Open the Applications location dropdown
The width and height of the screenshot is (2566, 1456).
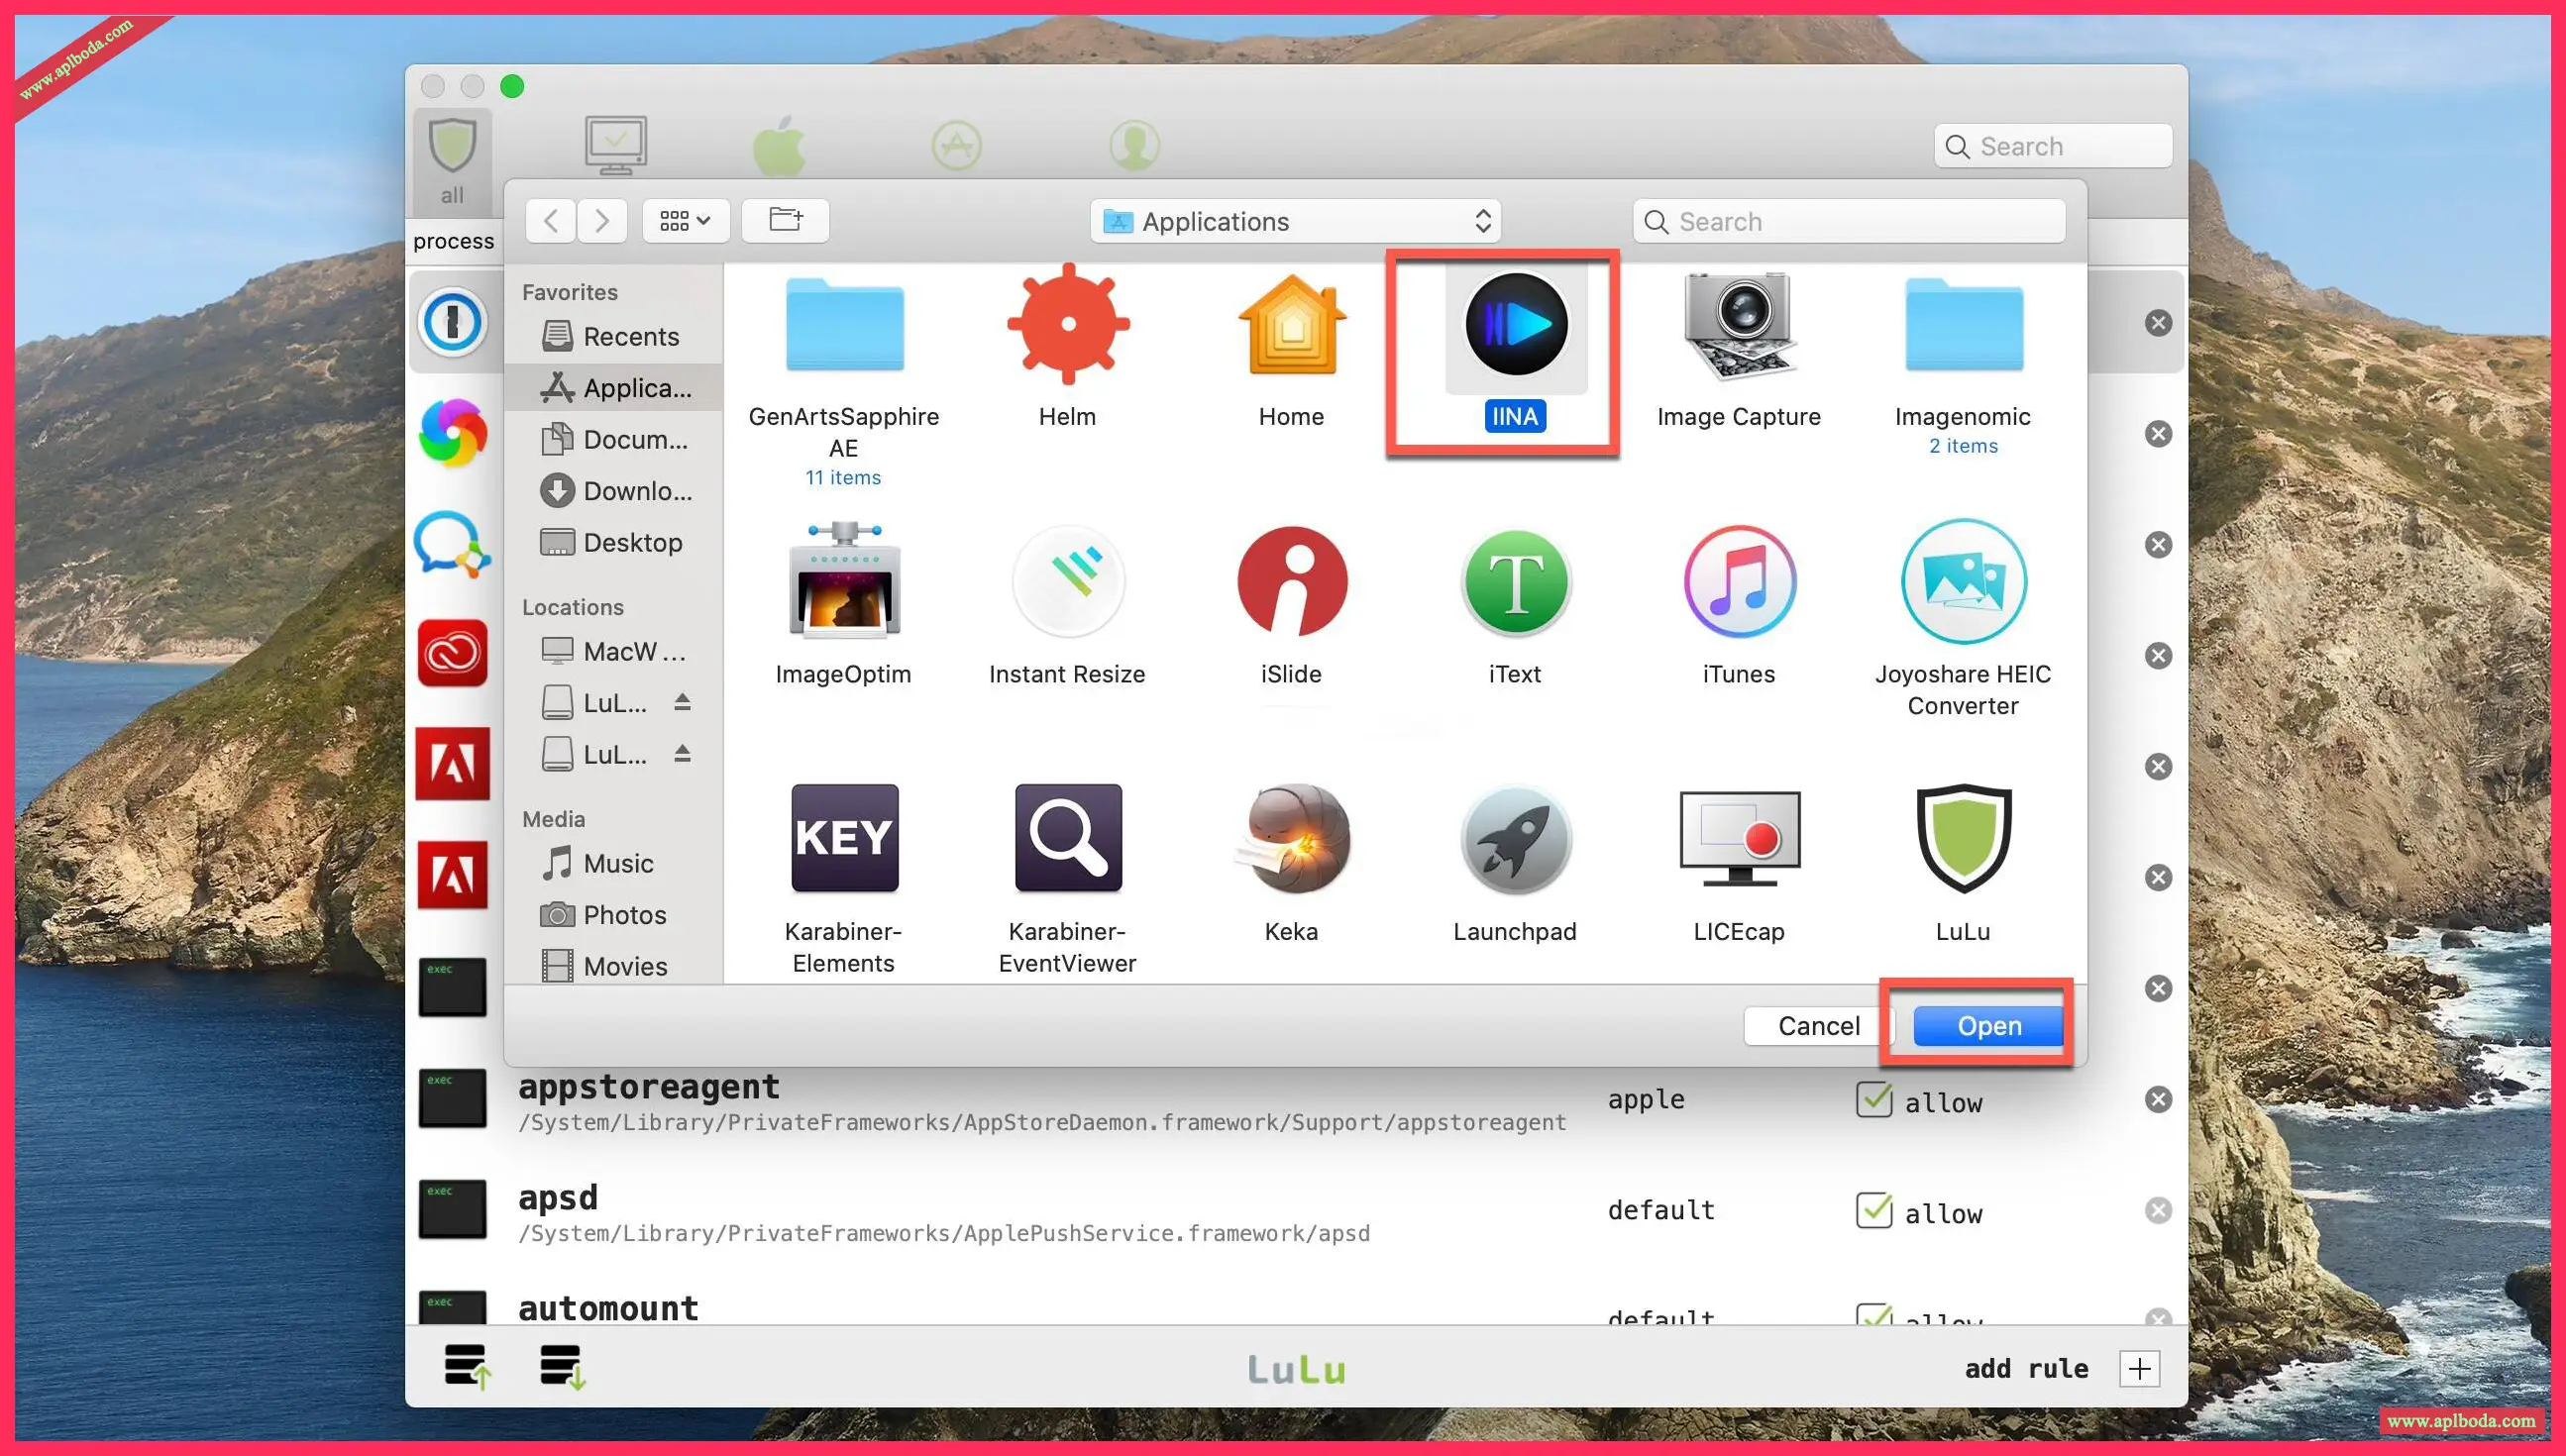[x=1296, y=221]
